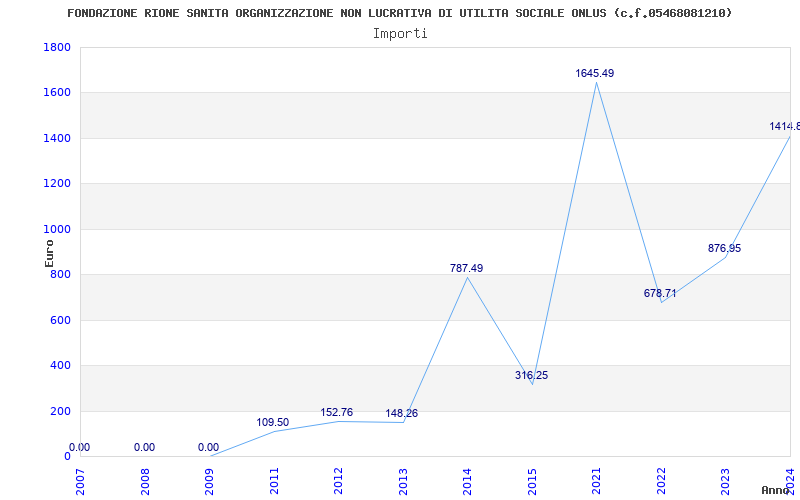
Task: Click the 1645.49 peak data label
Action: [595, 73]
